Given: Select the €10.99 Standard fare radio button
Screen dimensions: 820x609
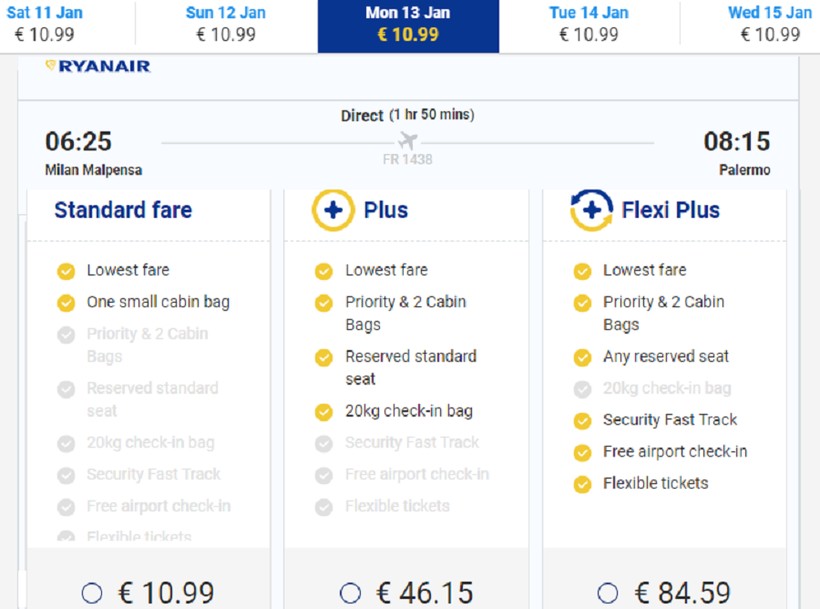Looking at the screenshot, I should point(92,593).
